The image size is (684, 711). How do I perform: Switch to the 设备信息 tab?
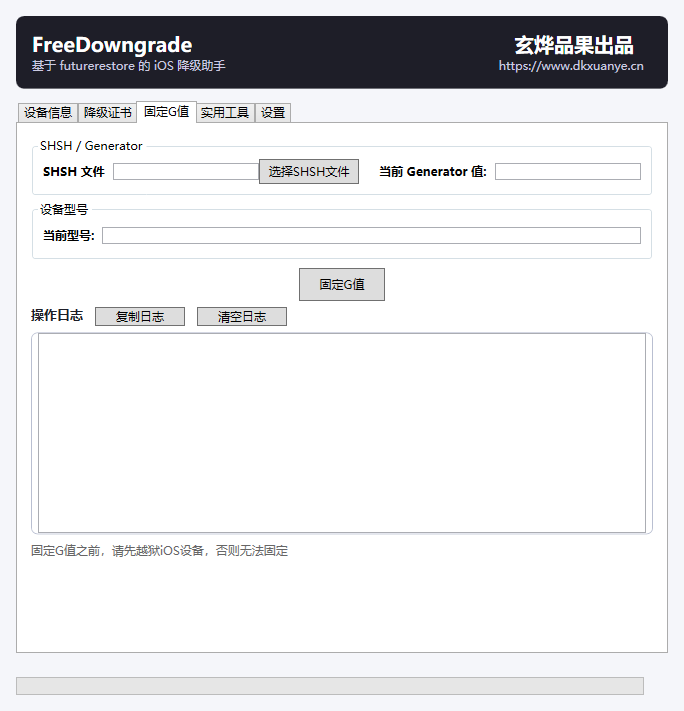[x=48, y=112]
